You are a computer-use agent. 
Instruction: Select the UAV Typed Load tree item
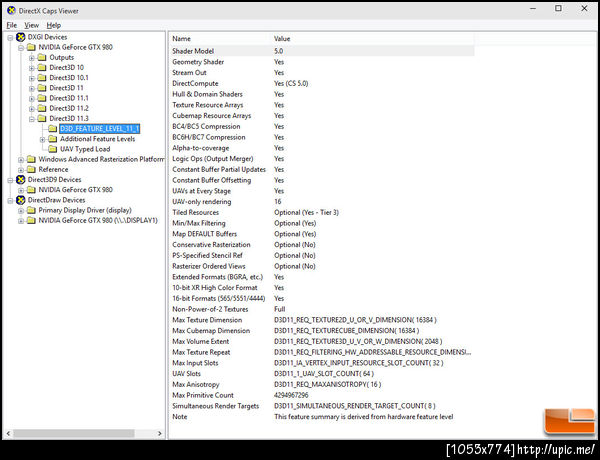85,149
